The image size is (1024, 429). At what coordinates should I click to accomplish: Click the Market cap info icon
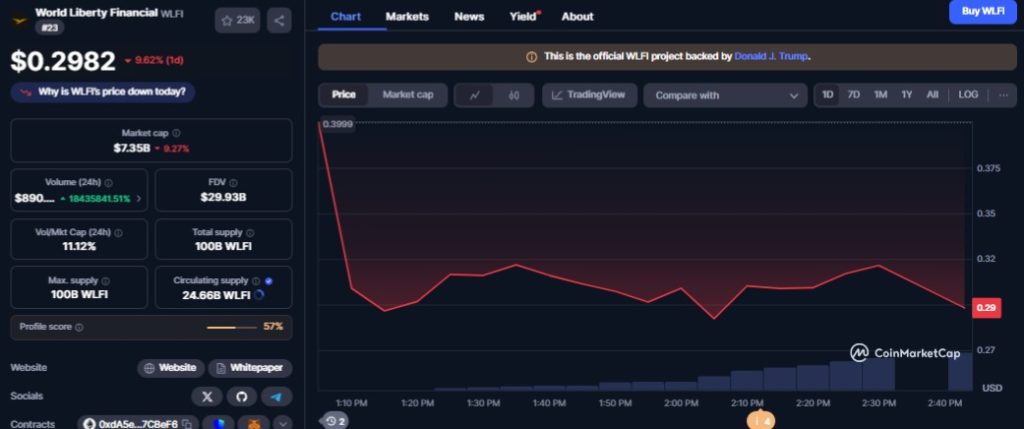pos(176,133)
